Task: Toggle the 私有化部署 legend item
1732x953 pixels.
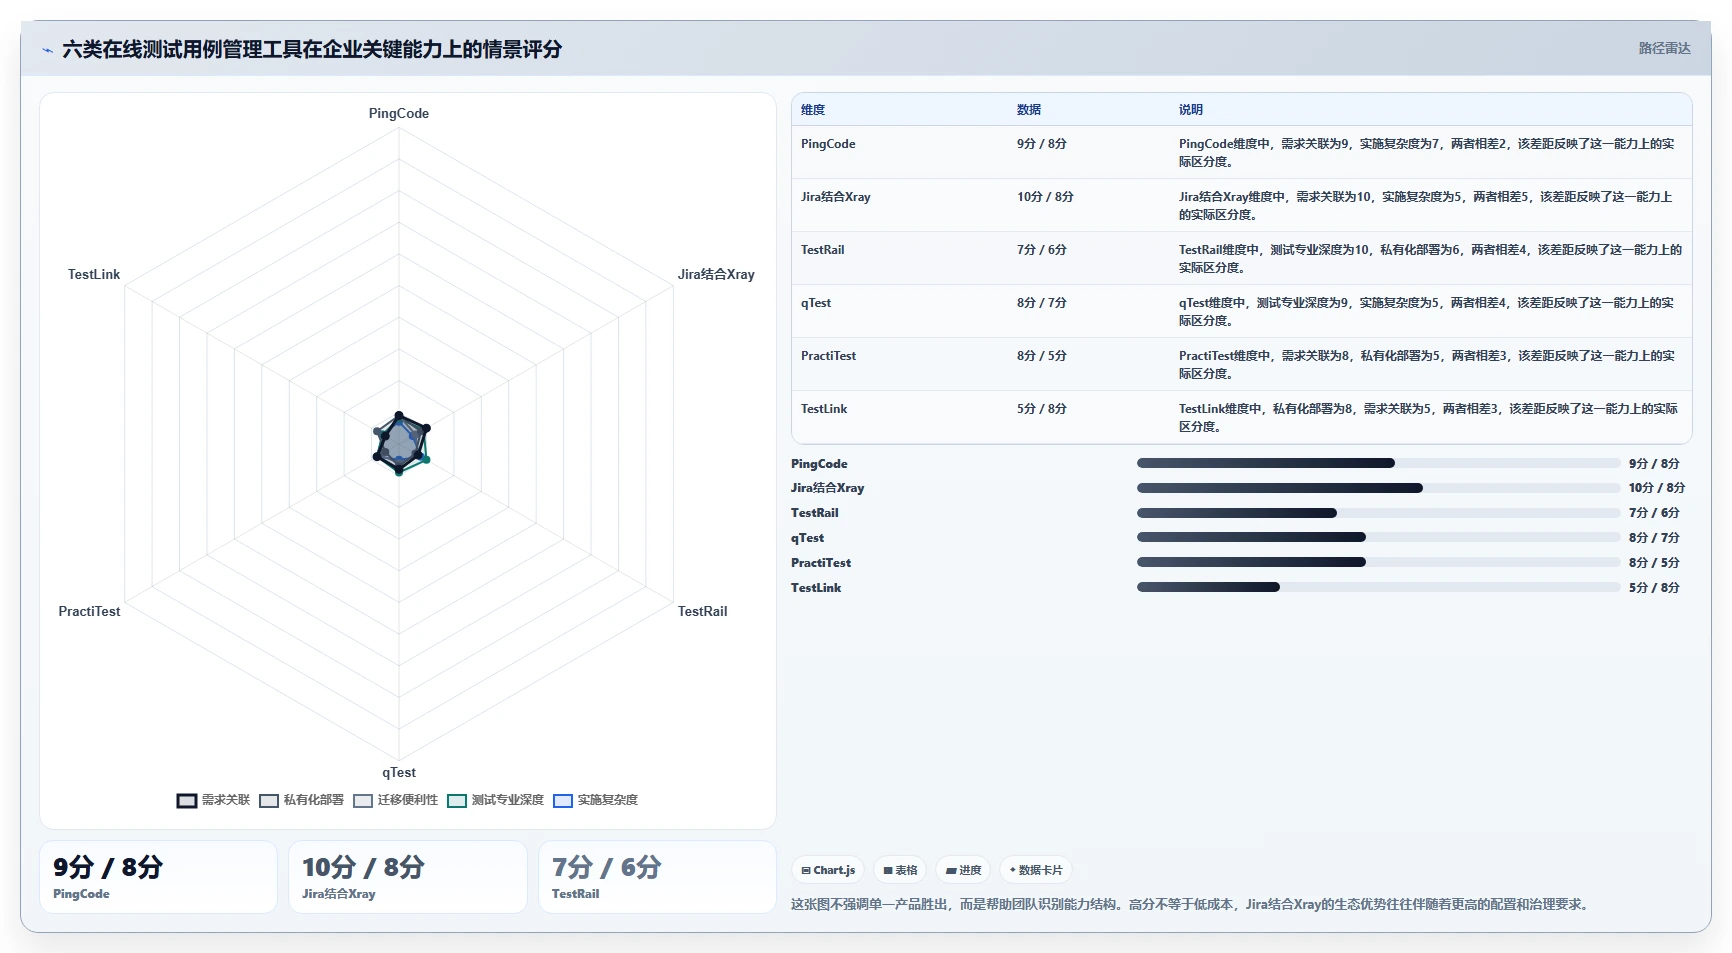Action: pyautogui.click(x=301, y=800)
